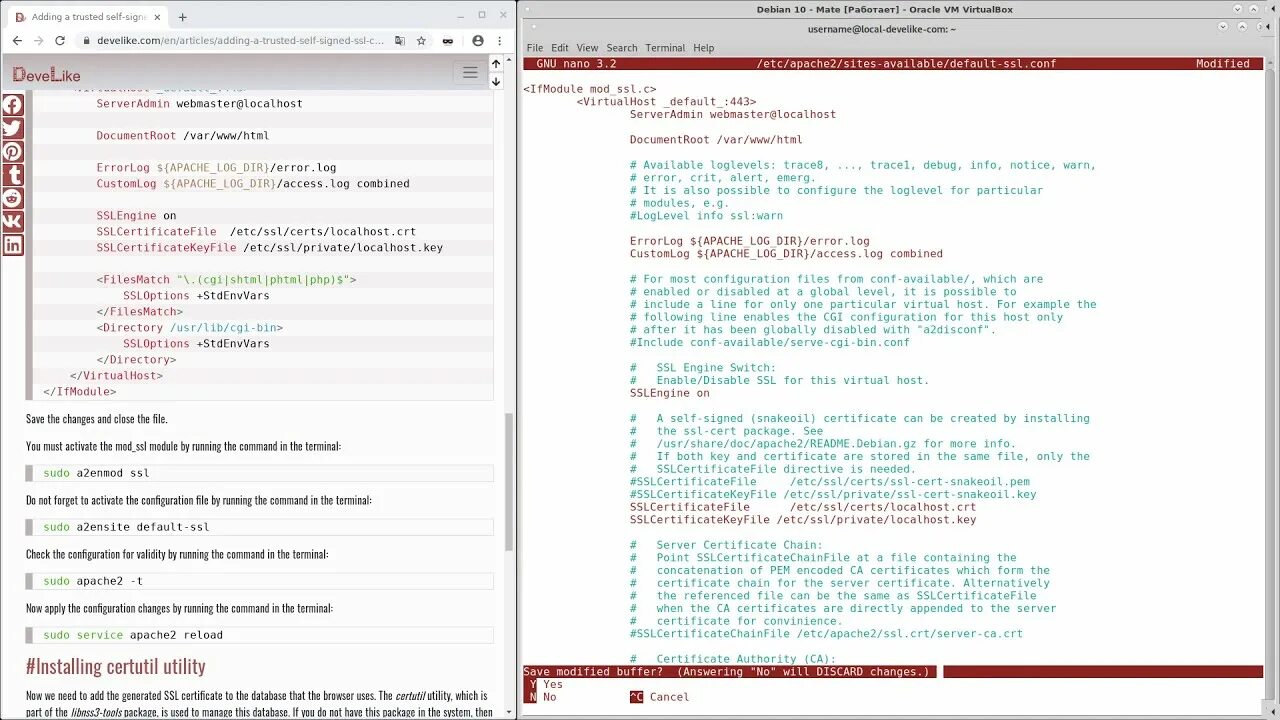This screenshot has width=1280, height=720.
Task: Click 'sudo apache2 -t' command text
Action: tap(93, 581)
